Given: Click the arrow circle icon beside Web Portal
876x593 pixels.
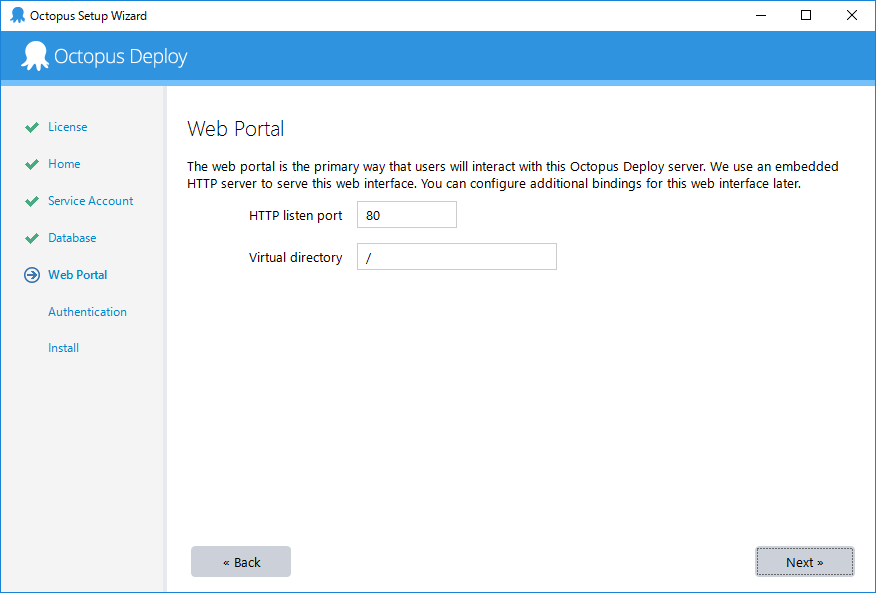Looking at the screenshot, I should 32,275.
